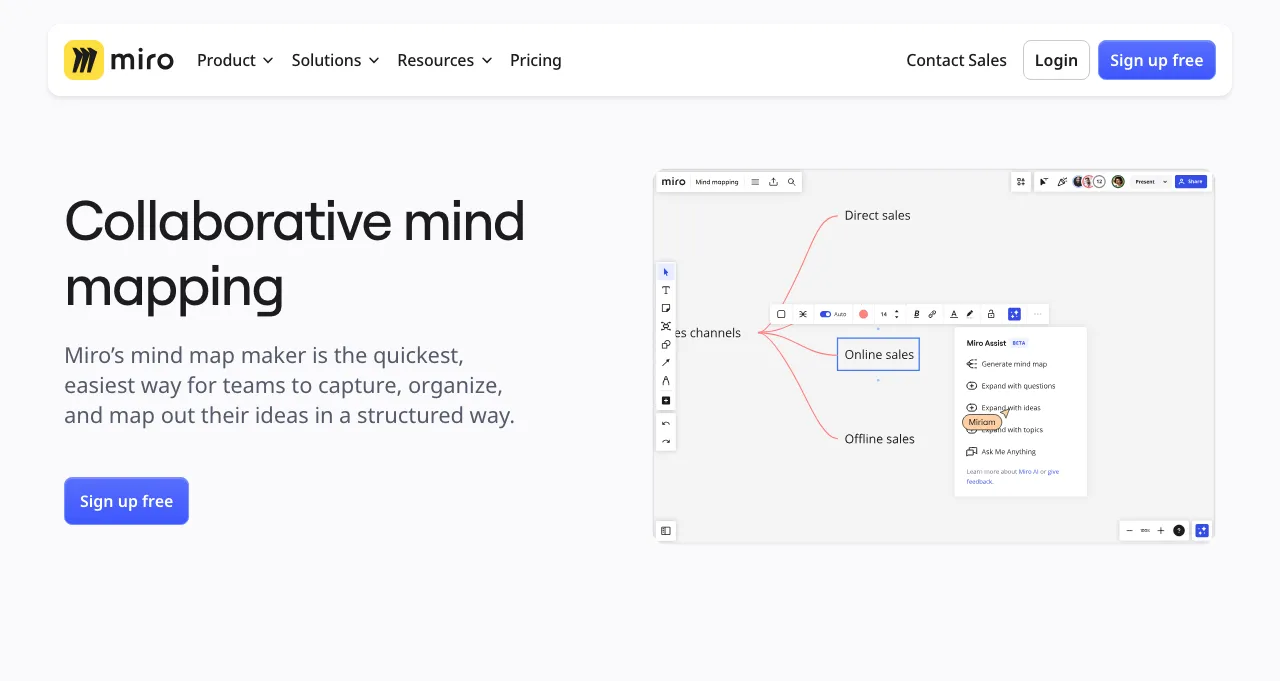Screen dimensions: 1280x681
Task: Select the Pen tool in the board toolbar
Action: click(x=666, y=381)
